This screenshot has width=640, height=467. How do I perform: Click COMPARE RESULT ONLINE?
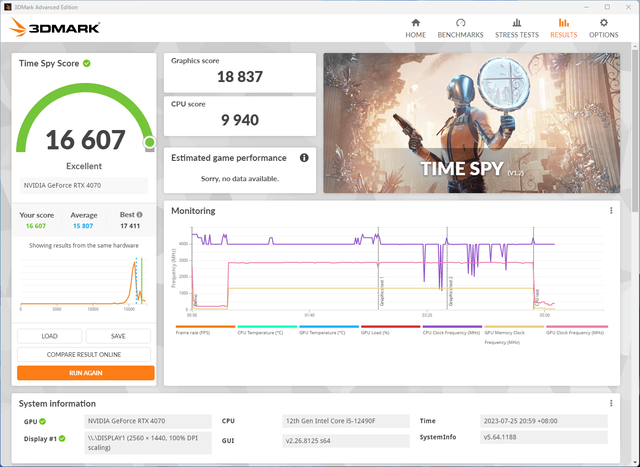(84, 354)
